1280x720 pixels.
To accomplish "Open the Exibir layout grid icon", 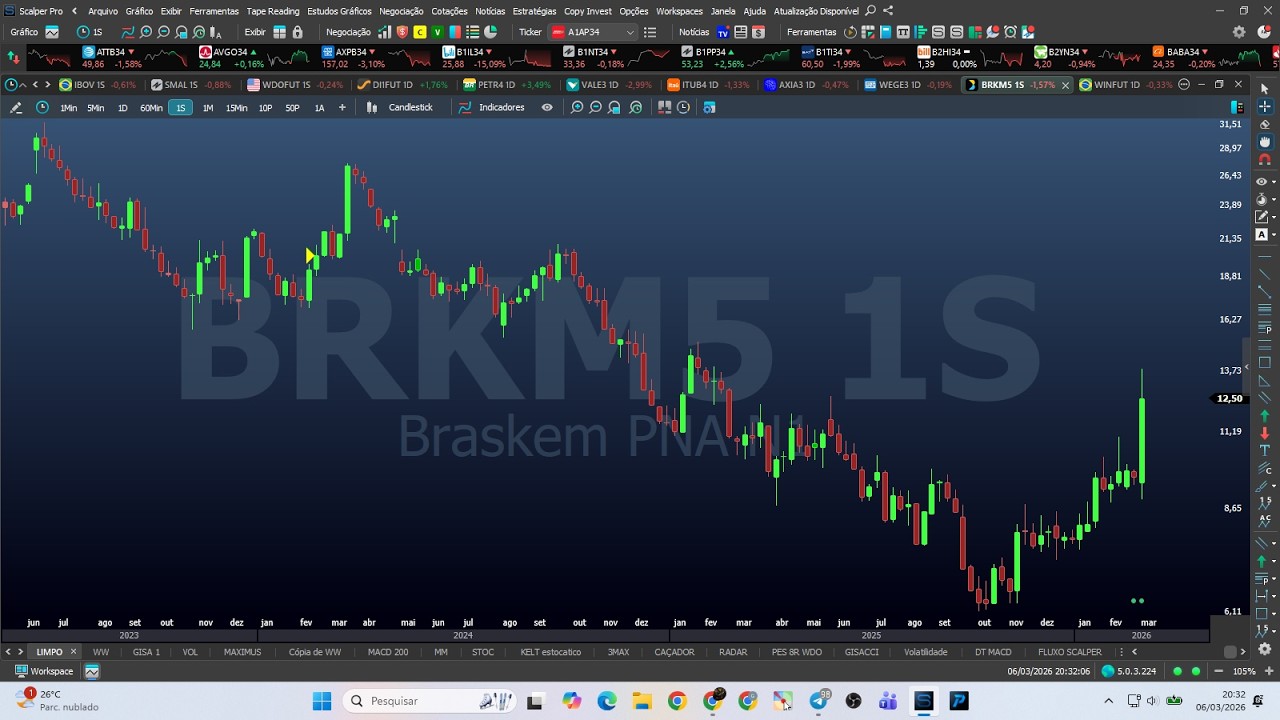I will [279, 32].
